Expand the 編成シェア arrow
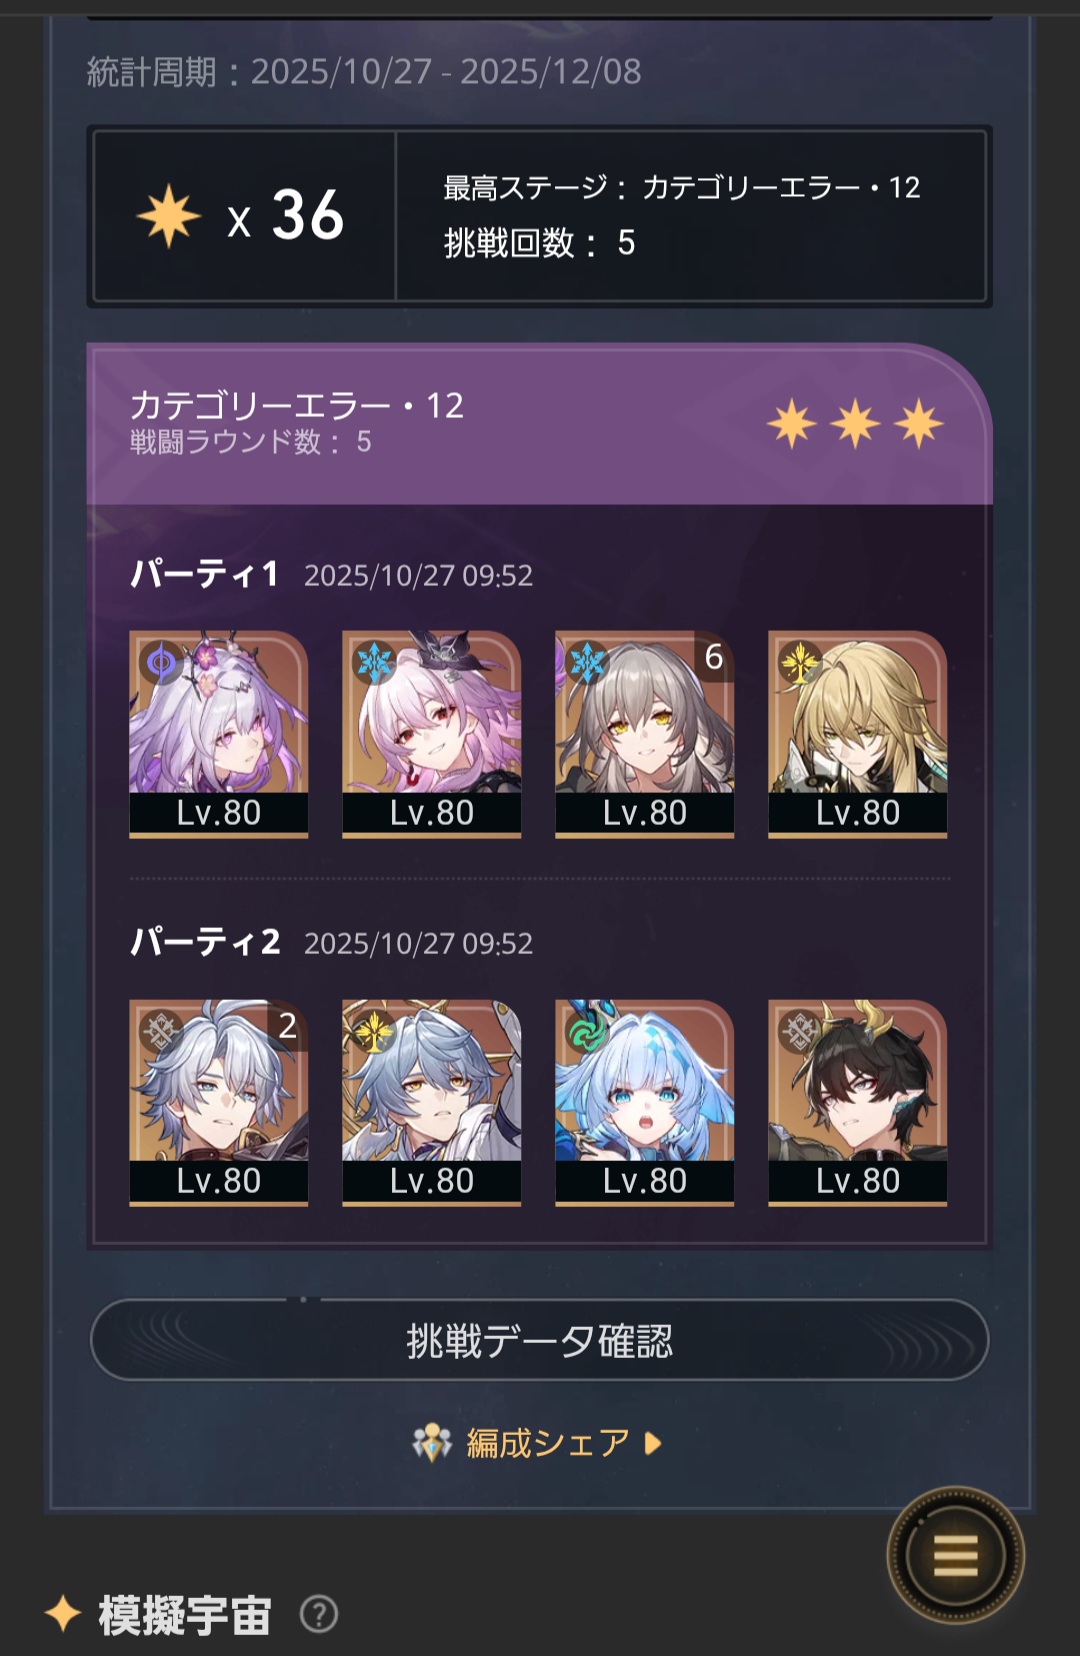Image resolution: width=1080 pixels, height=1656 pixels. (x=653, y=1443)
